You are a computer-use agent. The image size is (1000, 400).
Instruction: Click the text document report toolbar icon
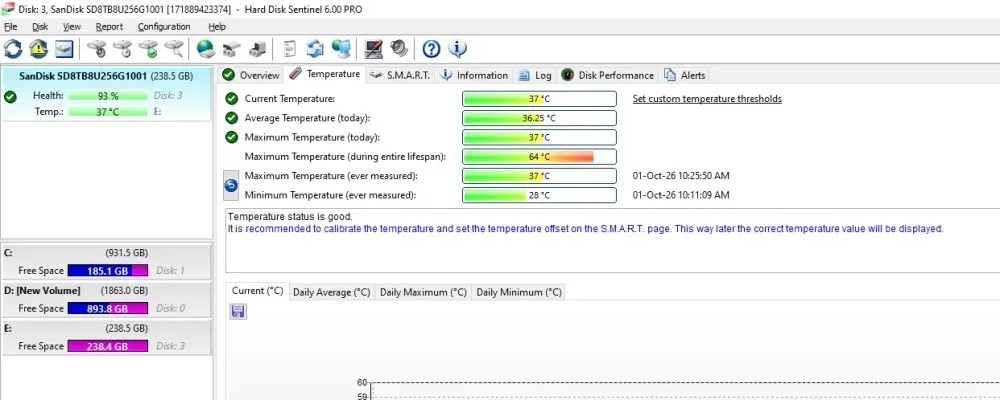click(x=290, y=48)
